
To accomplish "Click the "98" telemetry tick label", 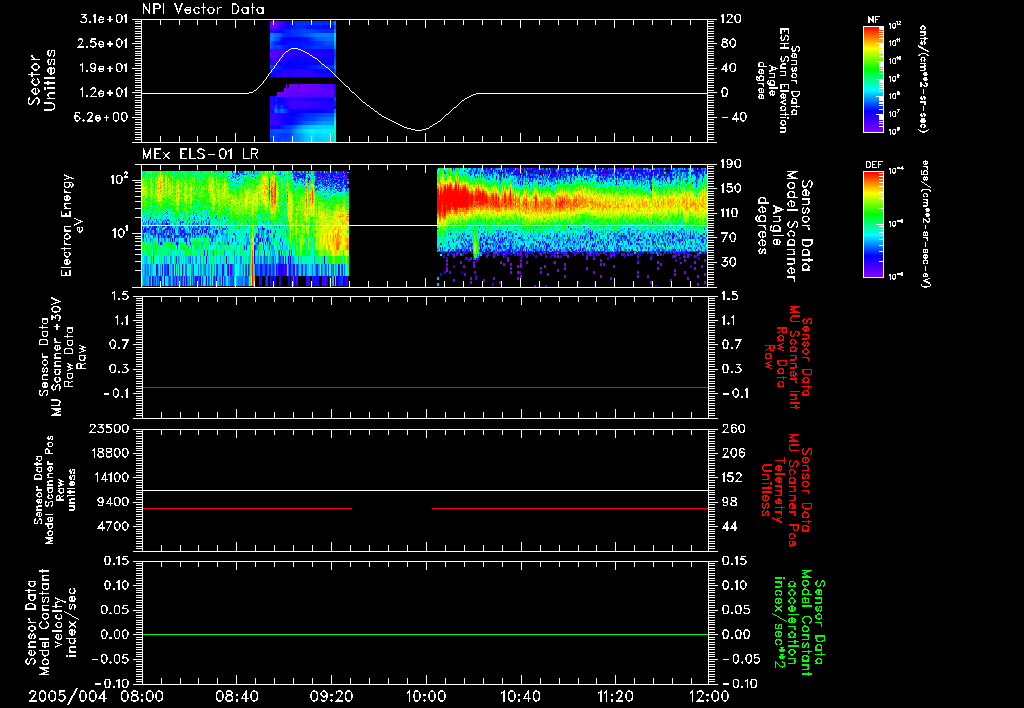I will pos(729,502).
